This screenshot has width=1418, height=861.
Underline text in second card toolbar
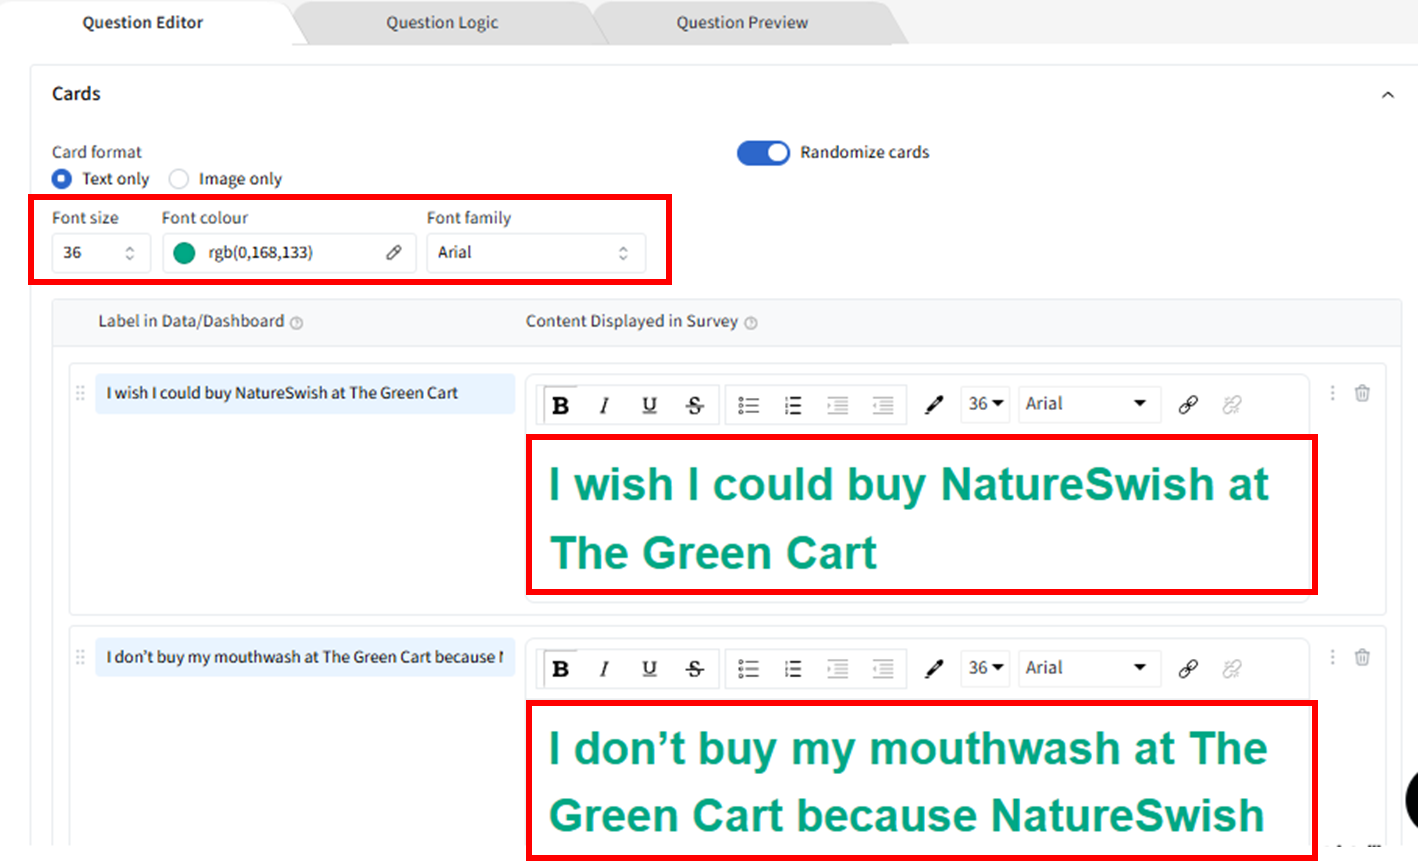click(x=649, y=669)
